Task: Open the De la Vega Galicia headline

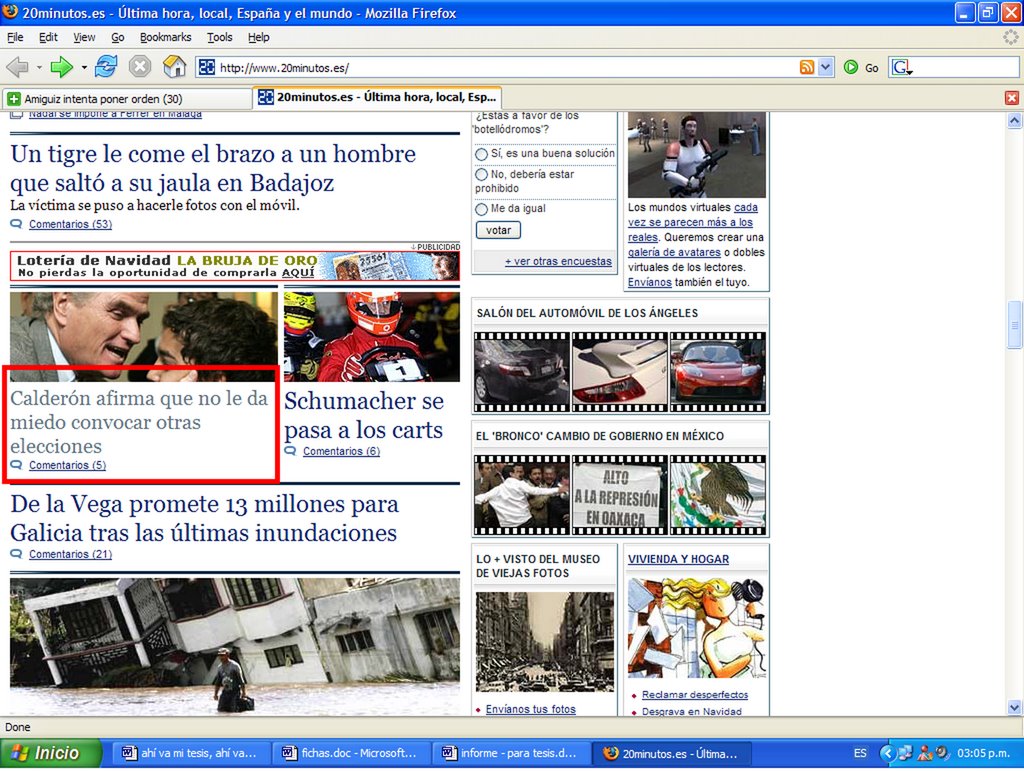Action: 204,518
